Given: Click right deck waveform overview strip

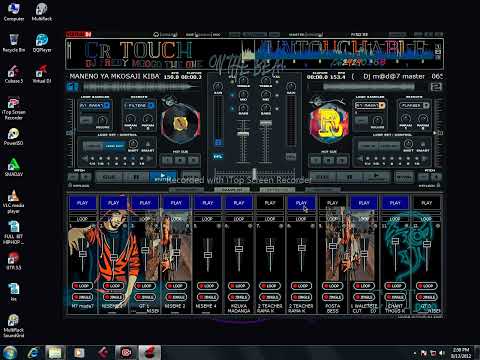Looking at the screenshot, I should tap(369, 87).
